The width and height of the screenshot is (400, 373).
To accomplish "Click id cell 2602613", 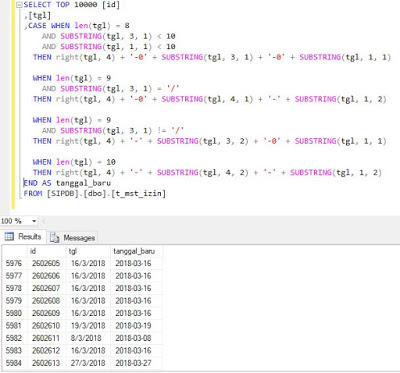I will click(x=47, y=363).
